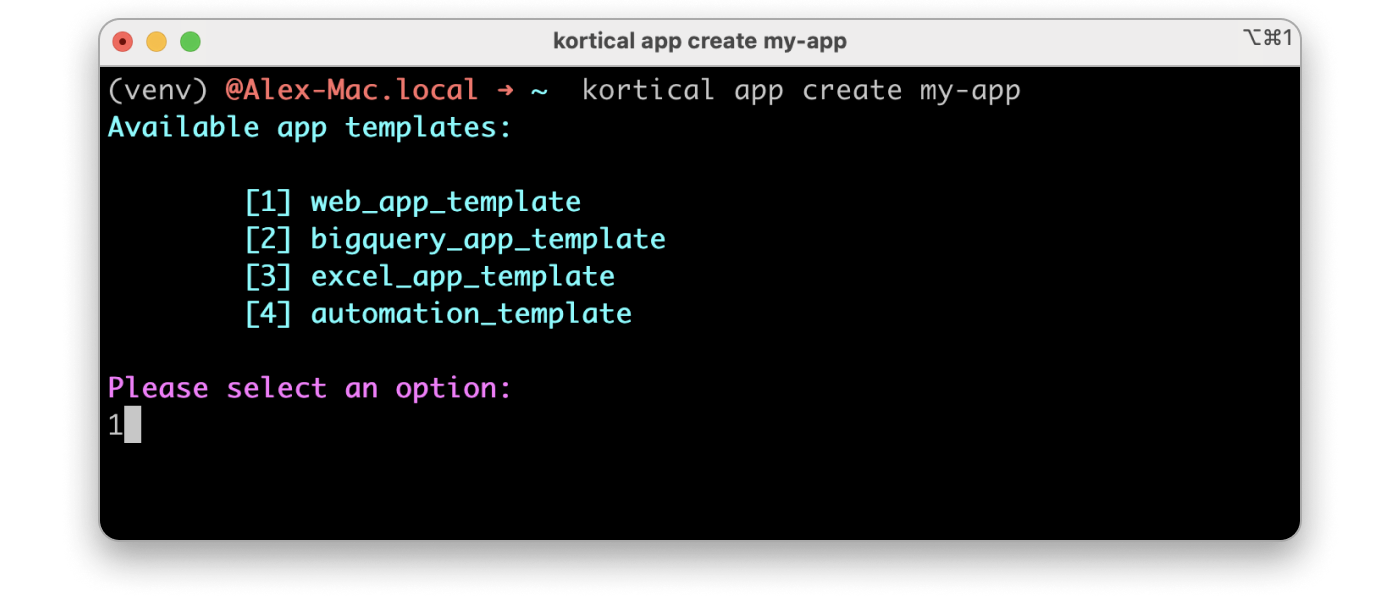Click the [3] option number
The image size is (1400, 600).
tap(269, 276)
